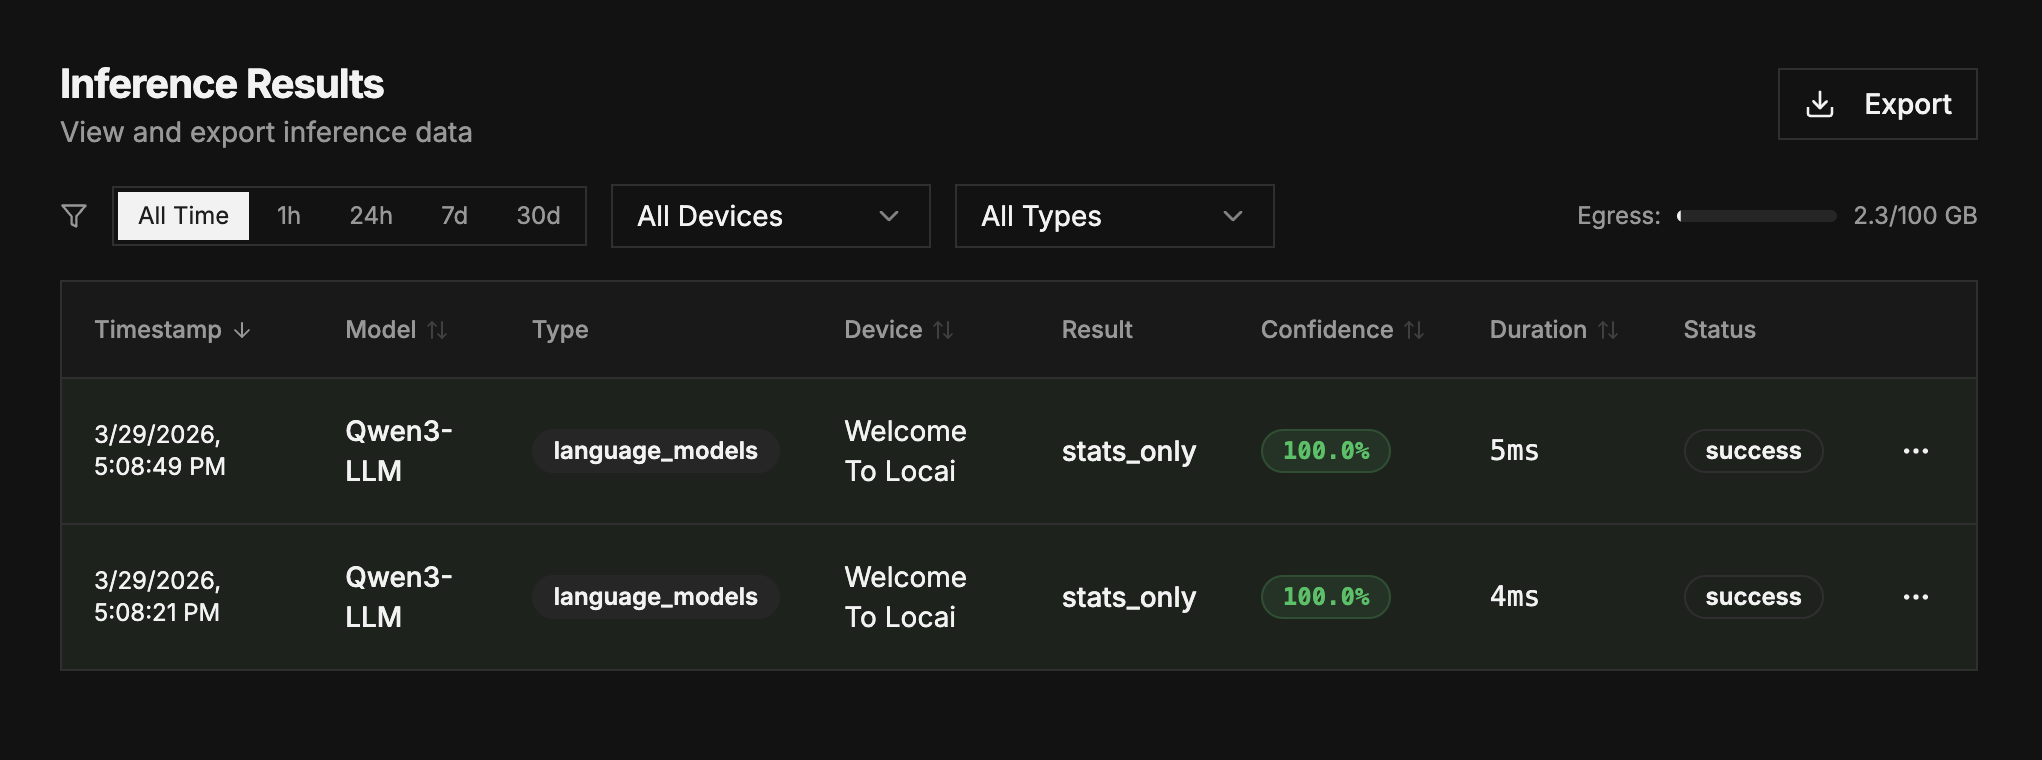
Task: Click the 4ms duration value
Action: [x=1514, y=597]
